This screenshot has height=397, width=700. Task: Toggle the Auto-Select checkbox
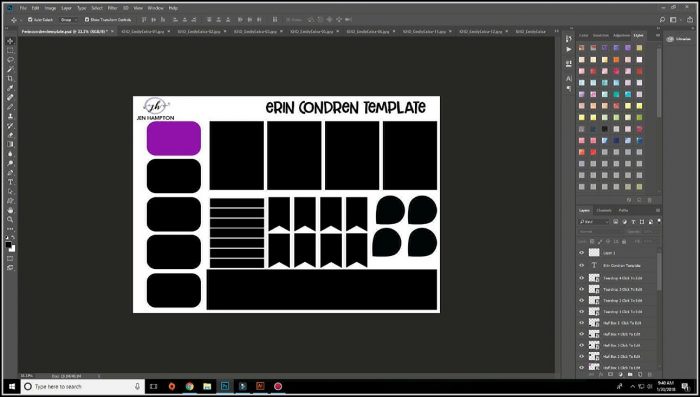point(30,20)
